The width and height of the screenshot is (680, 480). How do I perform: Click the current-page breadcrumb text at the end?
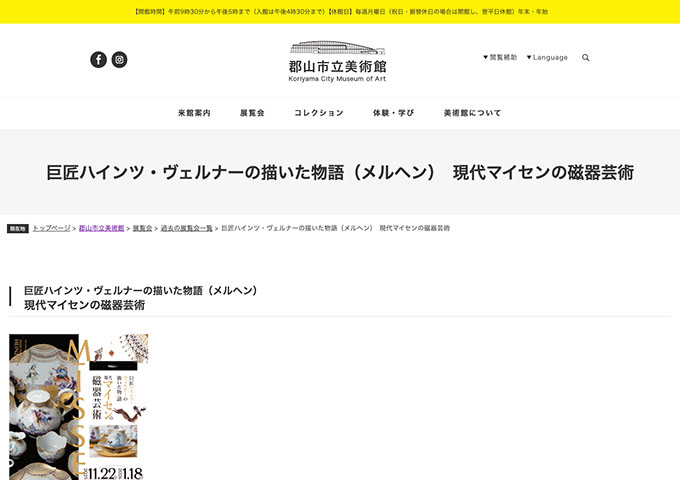click(x=336, y=228)
